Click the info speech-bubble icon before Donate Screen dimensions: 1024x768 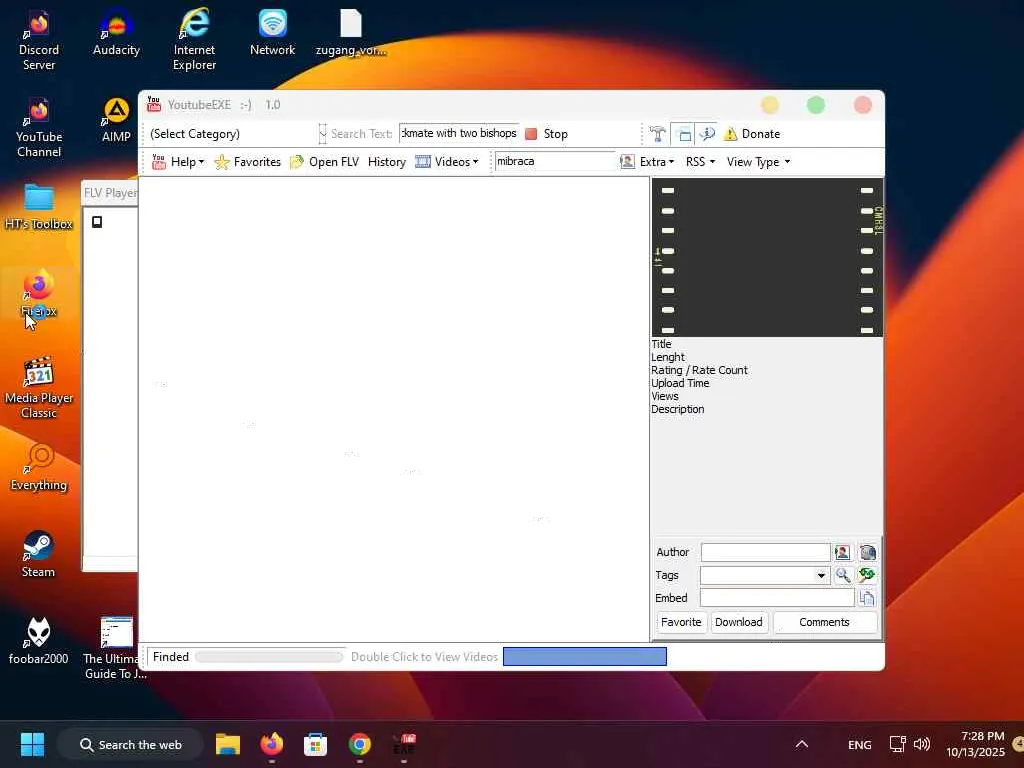point(707,134)
